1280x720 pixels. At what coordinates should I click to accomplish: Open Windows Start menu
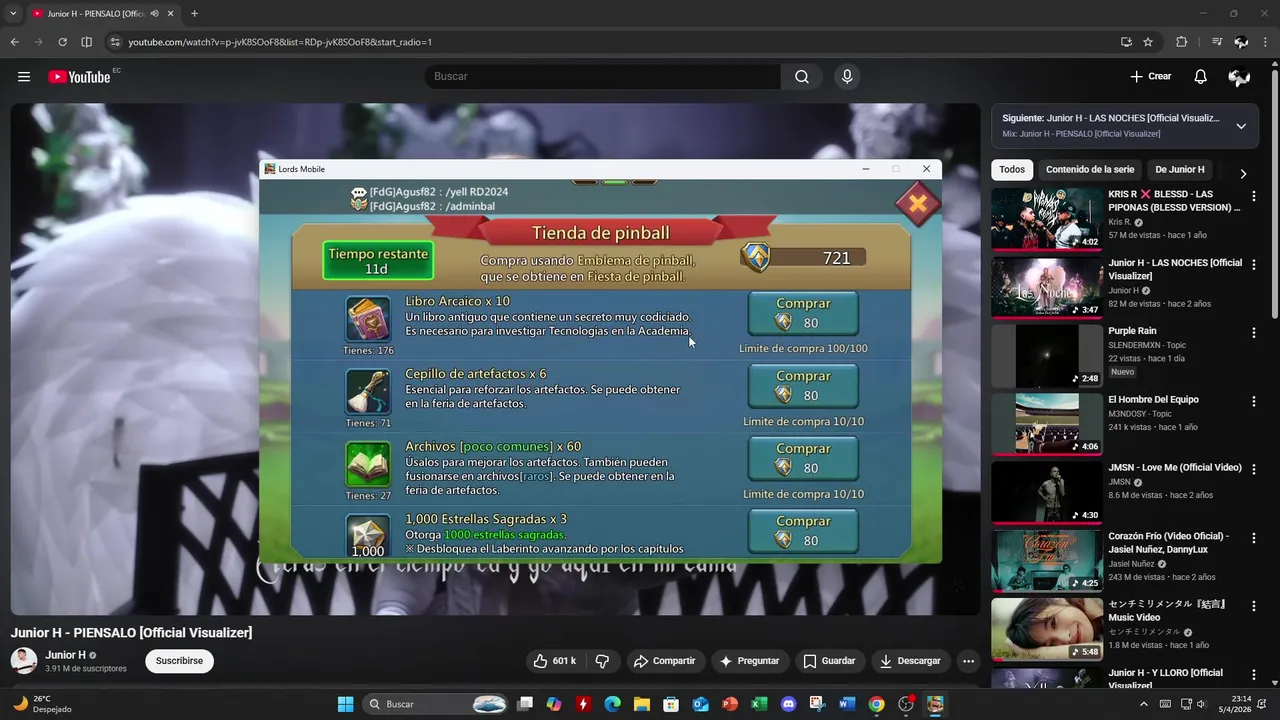[345, 704]
